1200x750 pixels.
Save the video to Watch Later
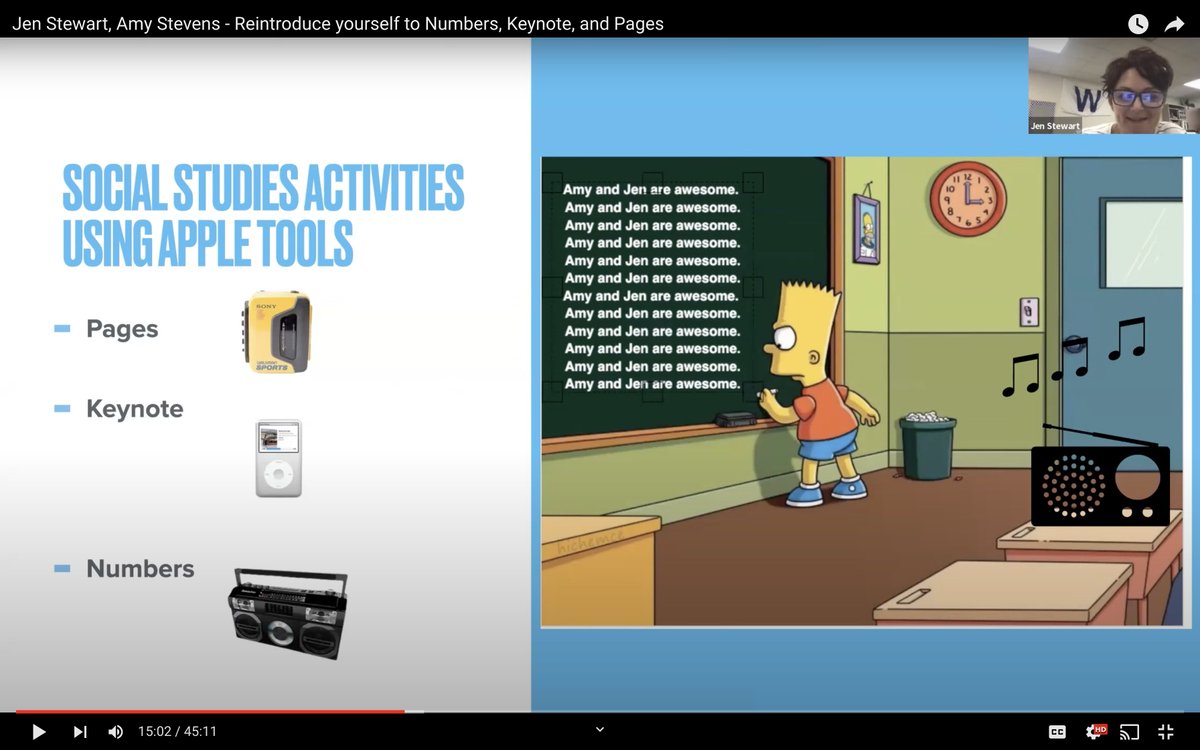pyautogui.click(x=1137, y=23)
